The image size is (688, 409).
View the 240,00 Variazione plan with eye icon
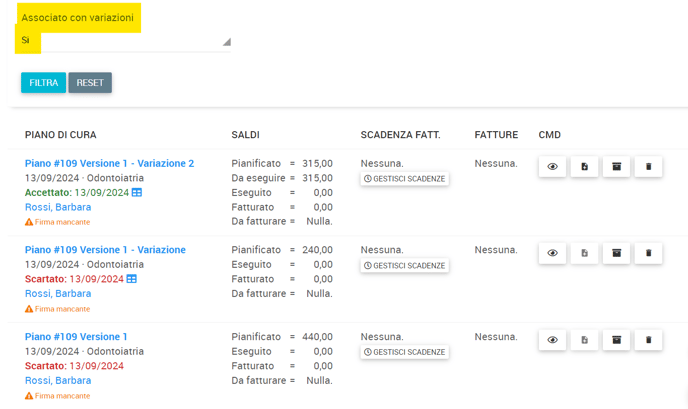coord(552,253)
